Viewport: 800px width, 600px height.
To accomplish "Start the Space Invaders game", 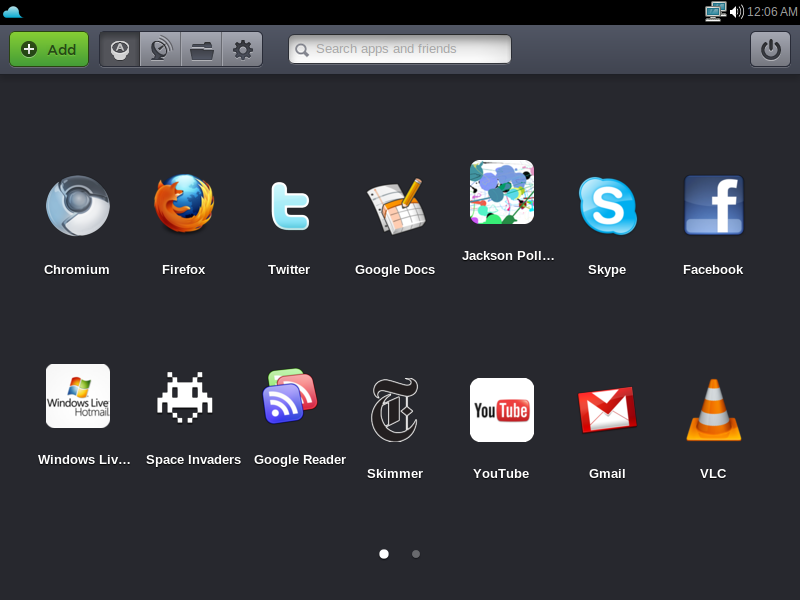I will point(184,396).
